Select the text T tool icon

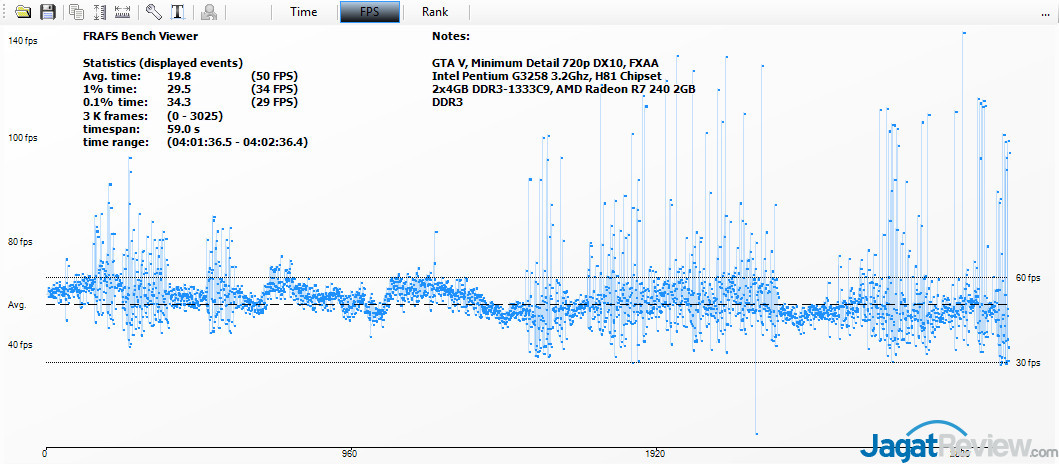[177, 12]
